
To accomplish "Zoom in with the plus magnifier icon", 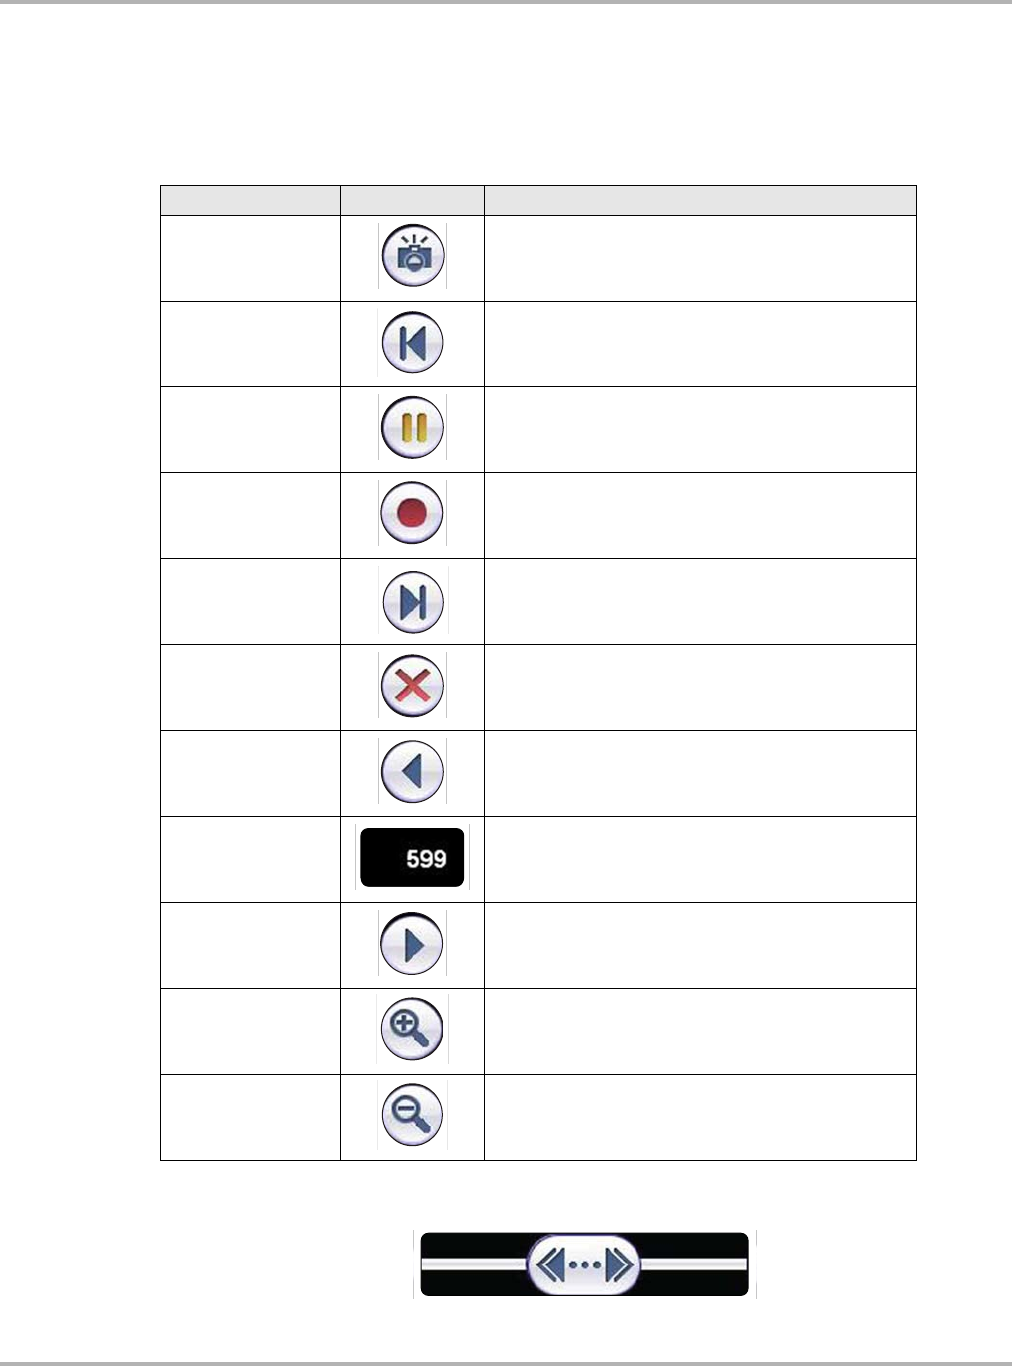I will coord(412,1029).
